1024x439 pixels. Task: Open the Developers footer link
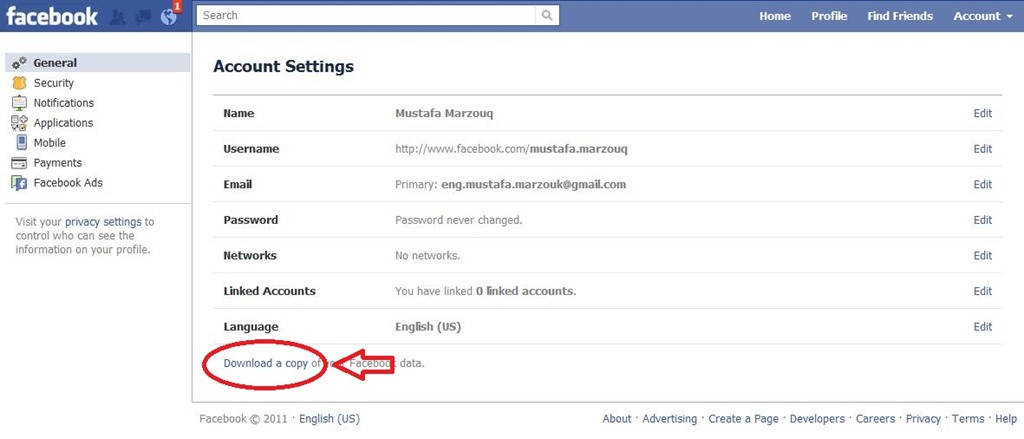point(817,419)
